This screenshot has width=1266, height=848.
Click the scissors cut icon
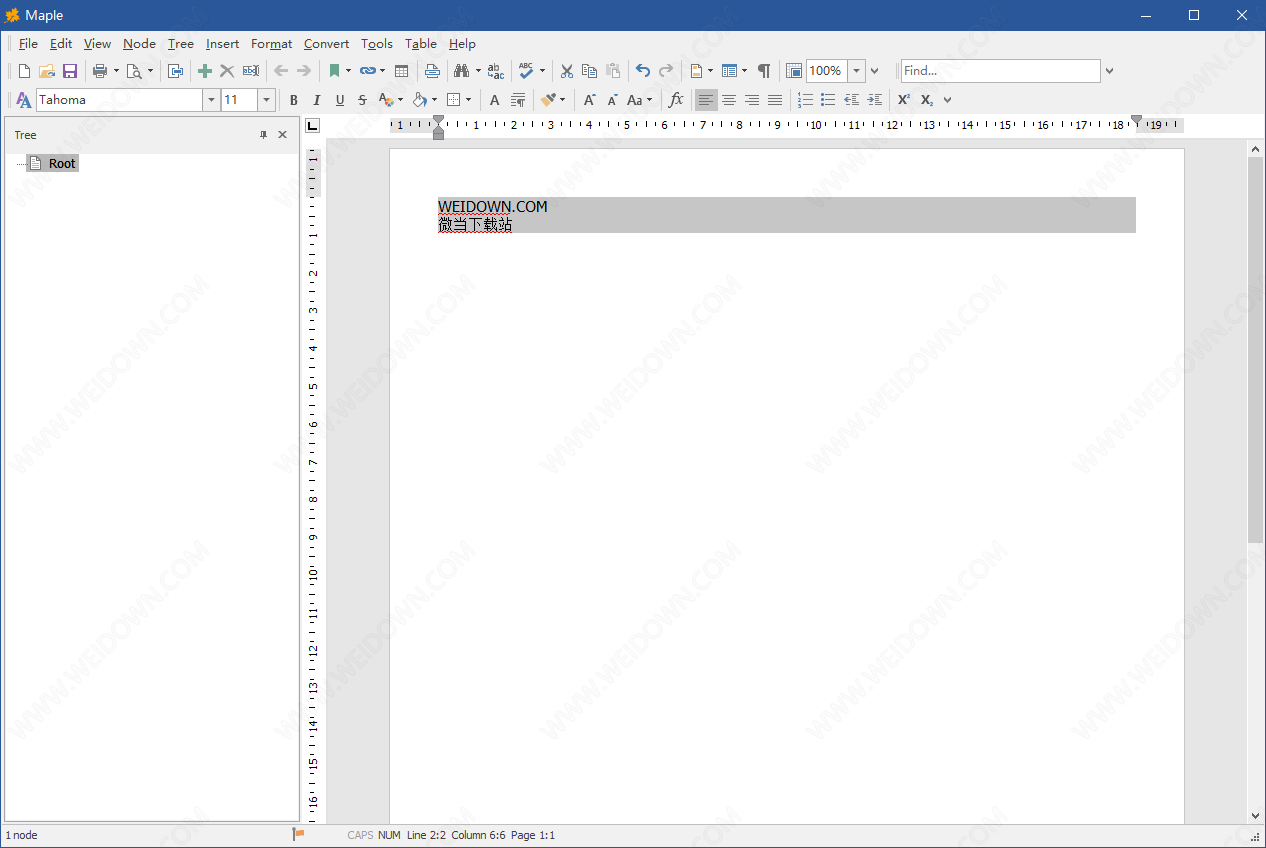coord(567,71)
